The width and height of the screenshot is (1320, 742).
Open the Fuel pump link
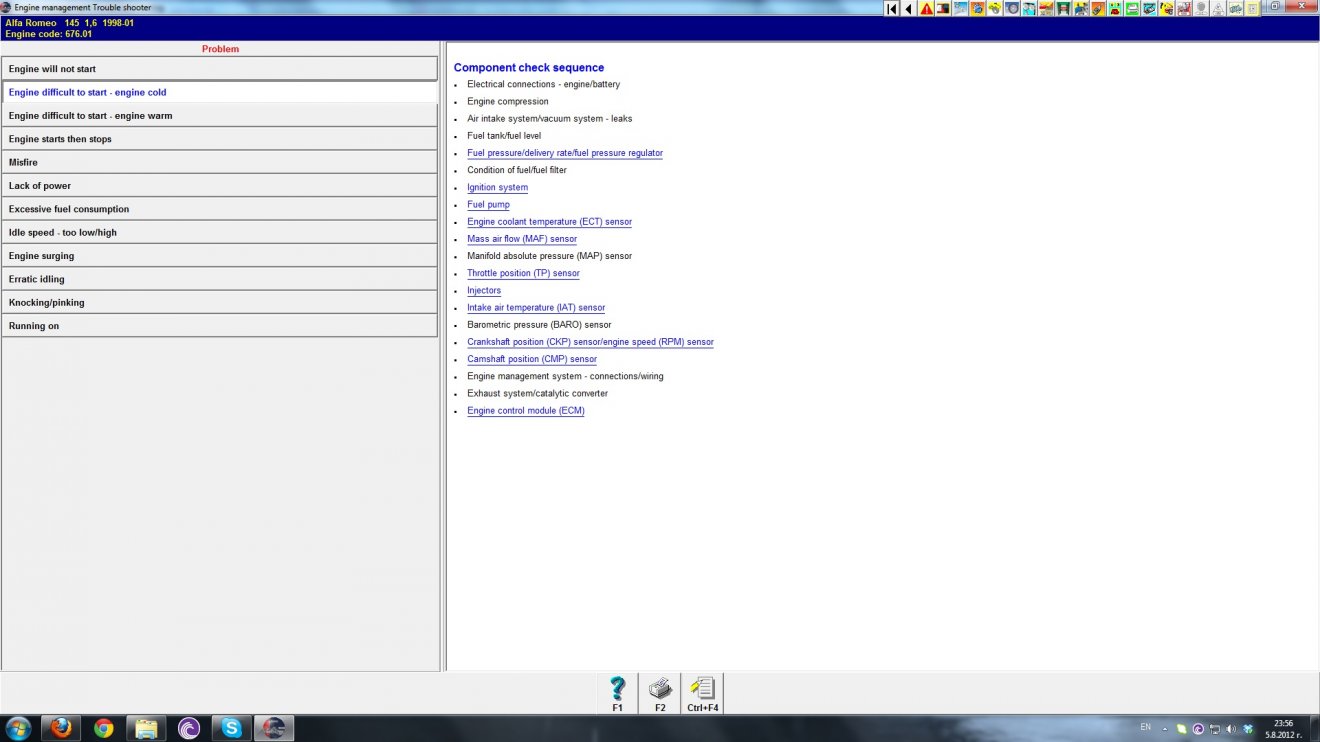[488, 205]
